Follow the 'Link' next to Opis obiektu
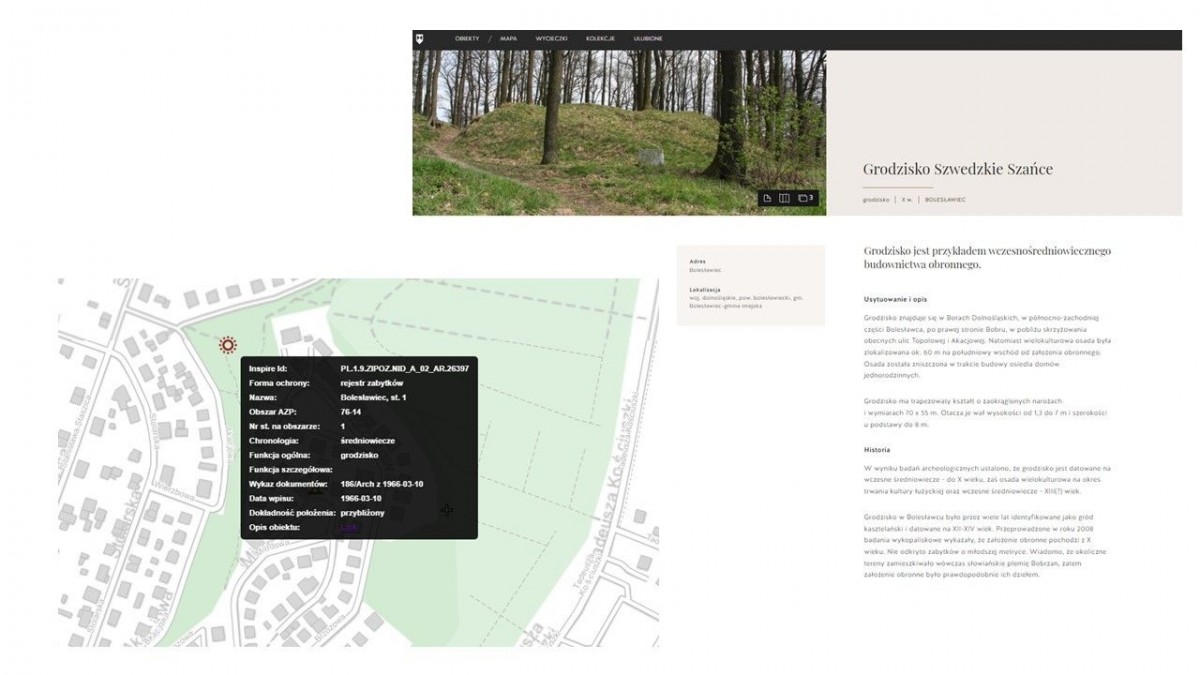 pyautogui.click(x=348, y=527)
